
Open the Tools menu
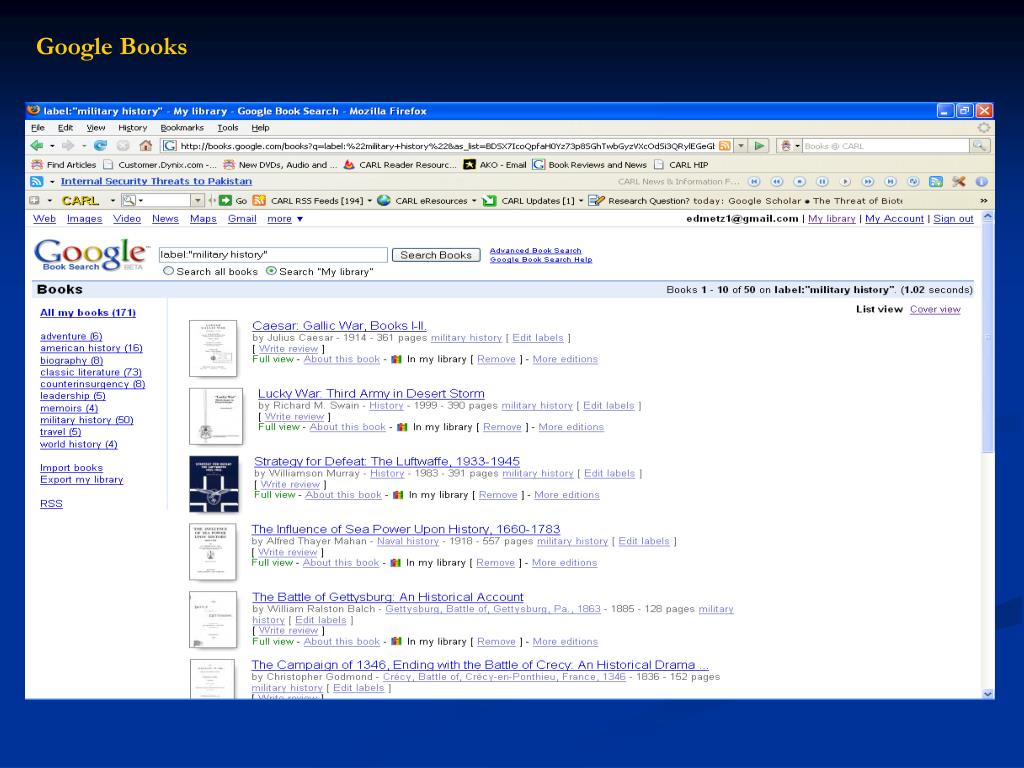(228, 128)
